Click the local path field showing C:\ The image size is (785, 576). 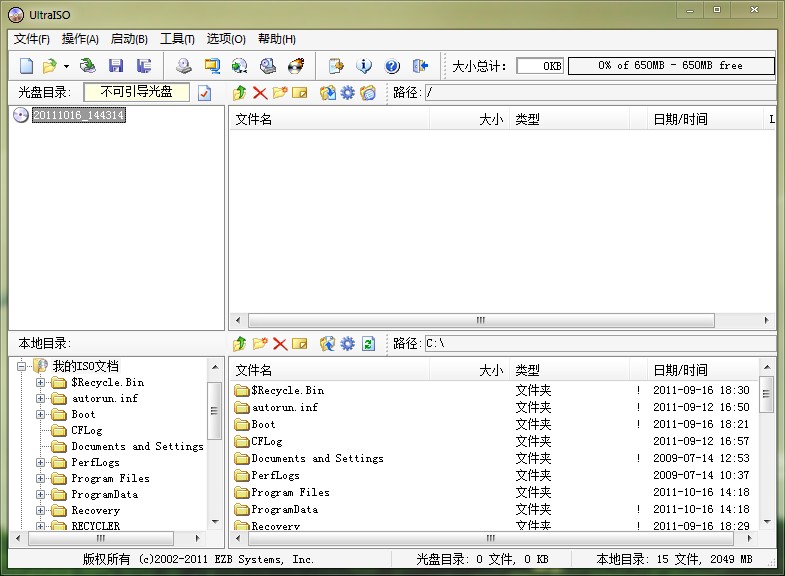point(600,344)
